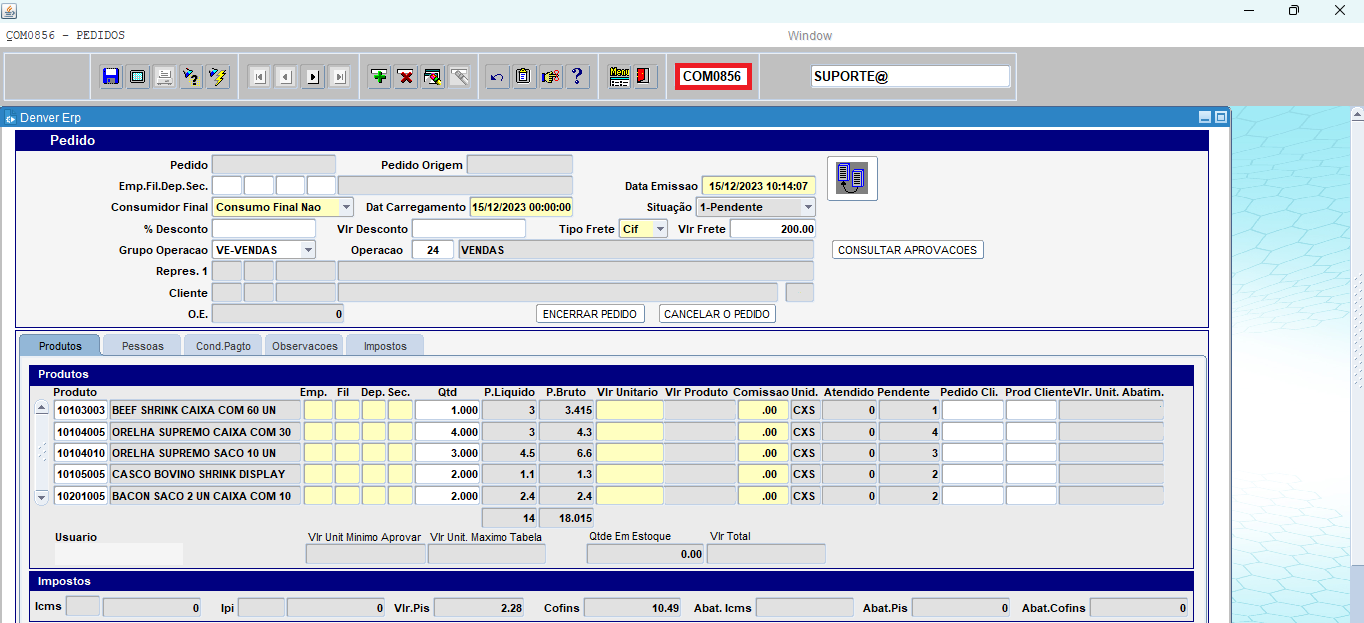Click the Java application icon in title bar
This screenshot has height=623, width=1364.
point(10,9)
